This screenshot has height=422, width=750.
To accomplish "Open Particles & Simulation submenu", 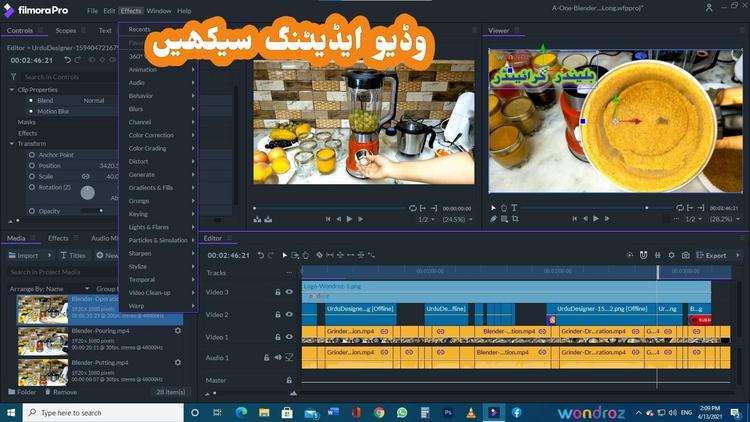I will click(158, 240).
